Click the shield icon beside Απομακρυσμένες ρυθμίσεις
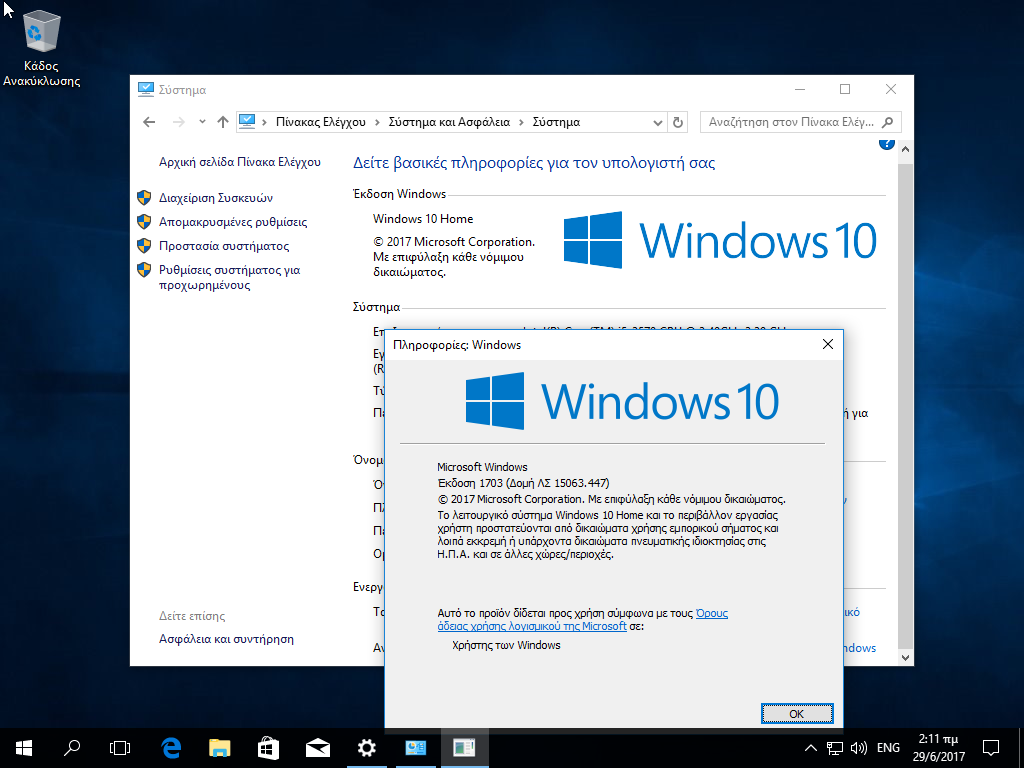This screenshot has width=1024, height=768. click(x=144, y=222)
